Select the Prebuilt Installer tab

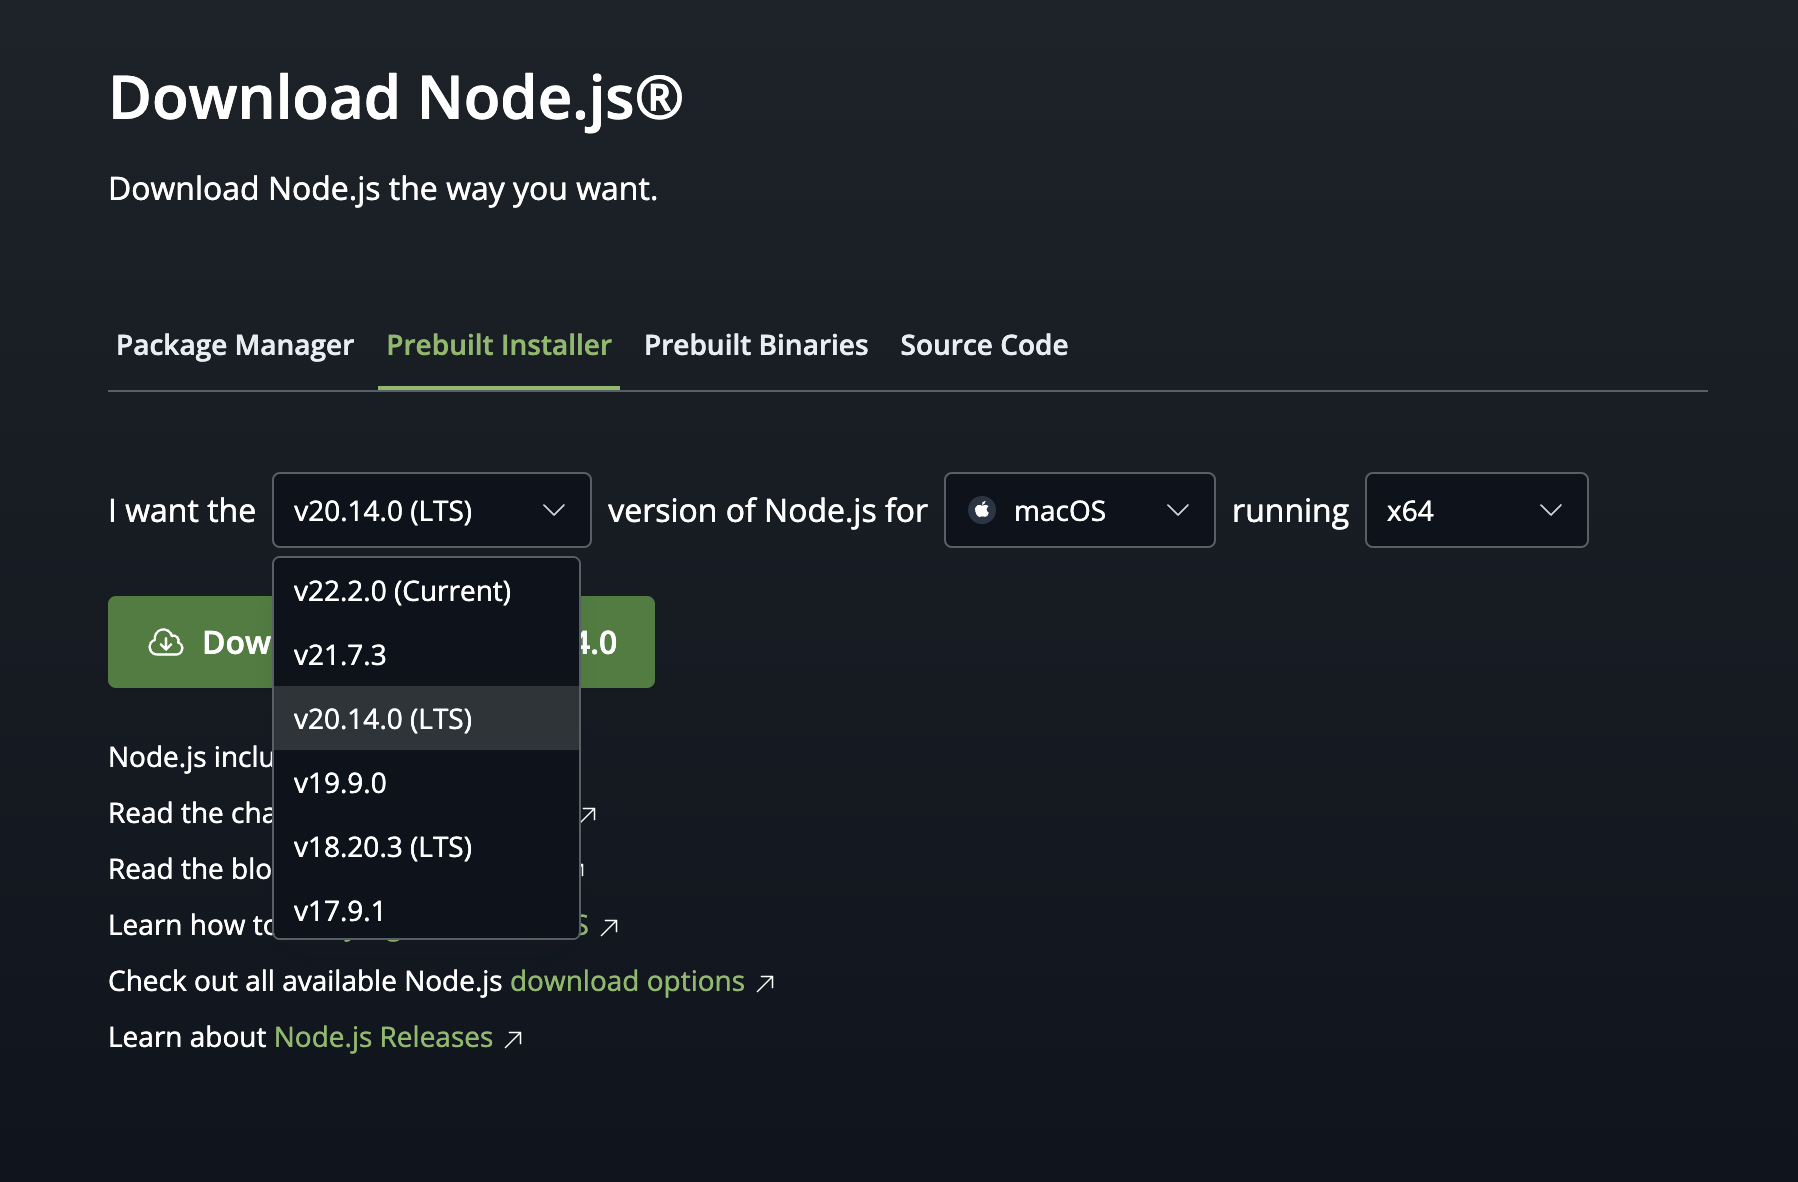point(499,345)
